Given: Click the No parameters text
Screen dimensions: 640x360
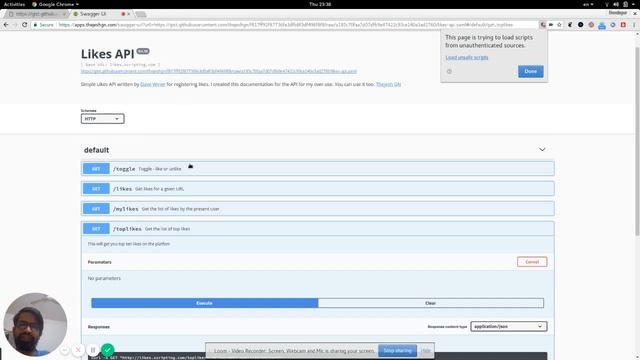Looking at the screenshot, I should [104, 278].
